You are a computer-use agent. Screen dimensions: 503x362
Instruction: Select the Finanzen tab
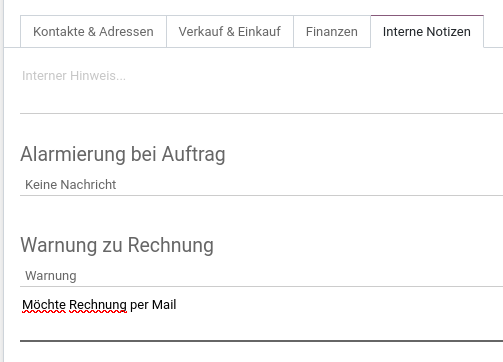pos(332,32)
